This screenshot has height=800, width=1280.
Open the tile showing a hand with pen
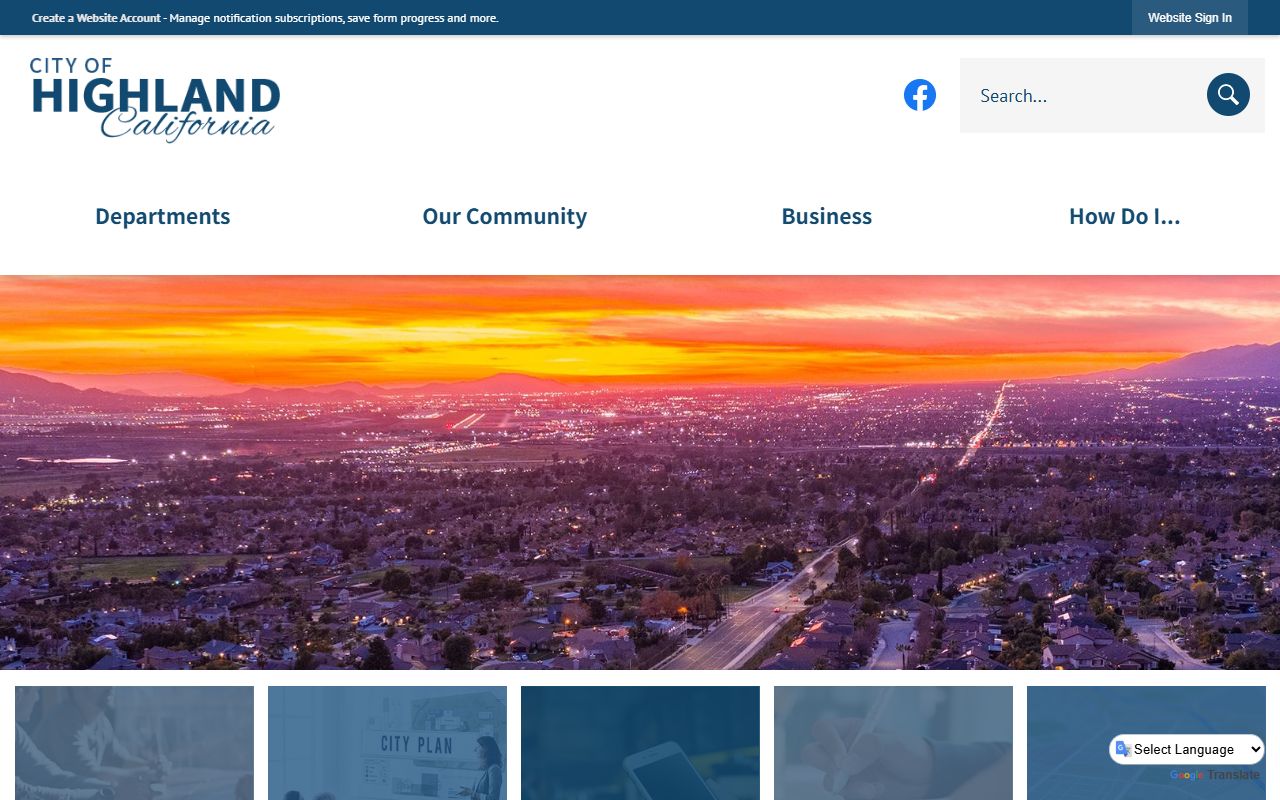click(893, 743)
